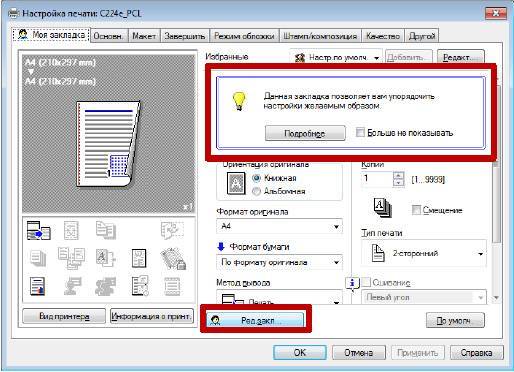
Task: Click the Ред.закл... edit tab button
Action: [x=255, y=320]
